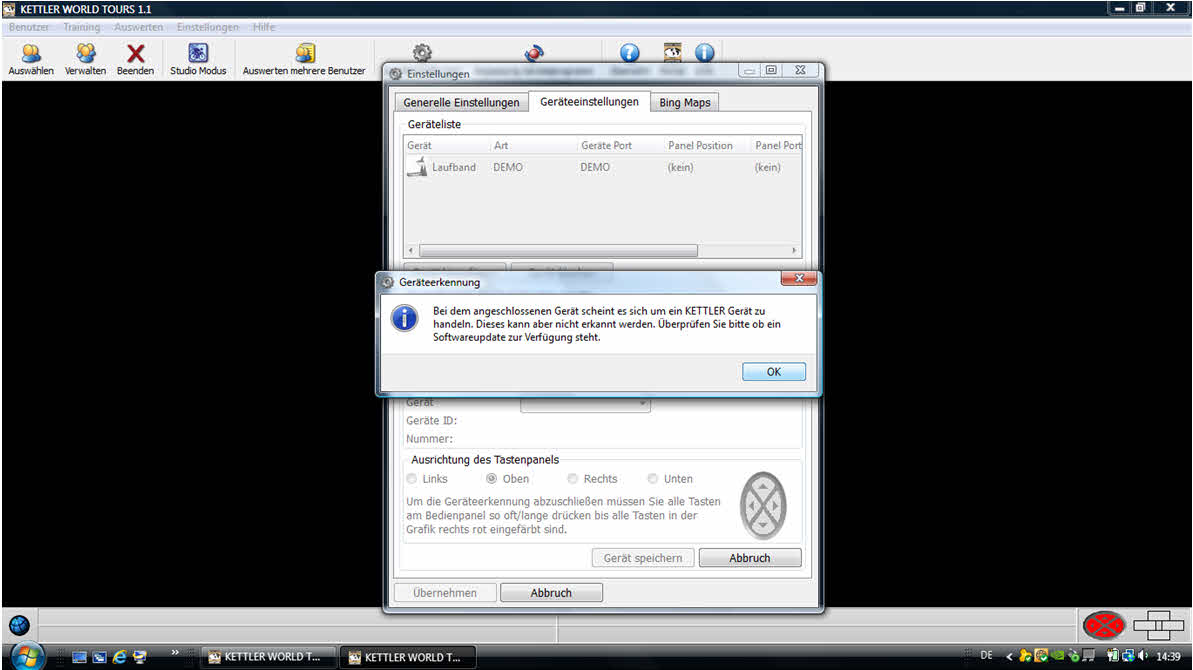This screenshot has height=670, width=1193.
Task: Switch to first KETTLER WORLD T... taskbar button
Action: coord(267,657)
